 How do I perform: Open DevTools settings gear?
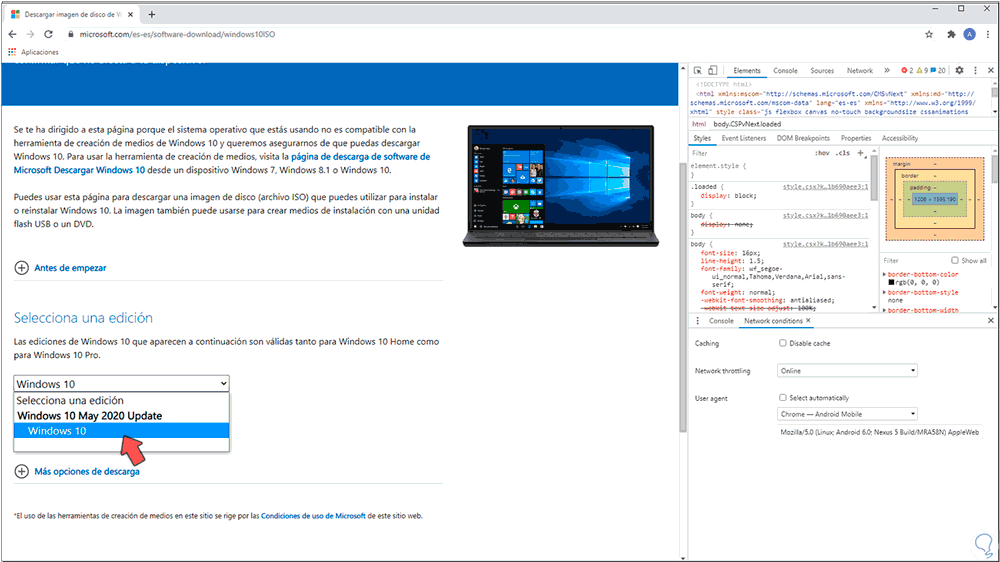[x=959, y=71]
